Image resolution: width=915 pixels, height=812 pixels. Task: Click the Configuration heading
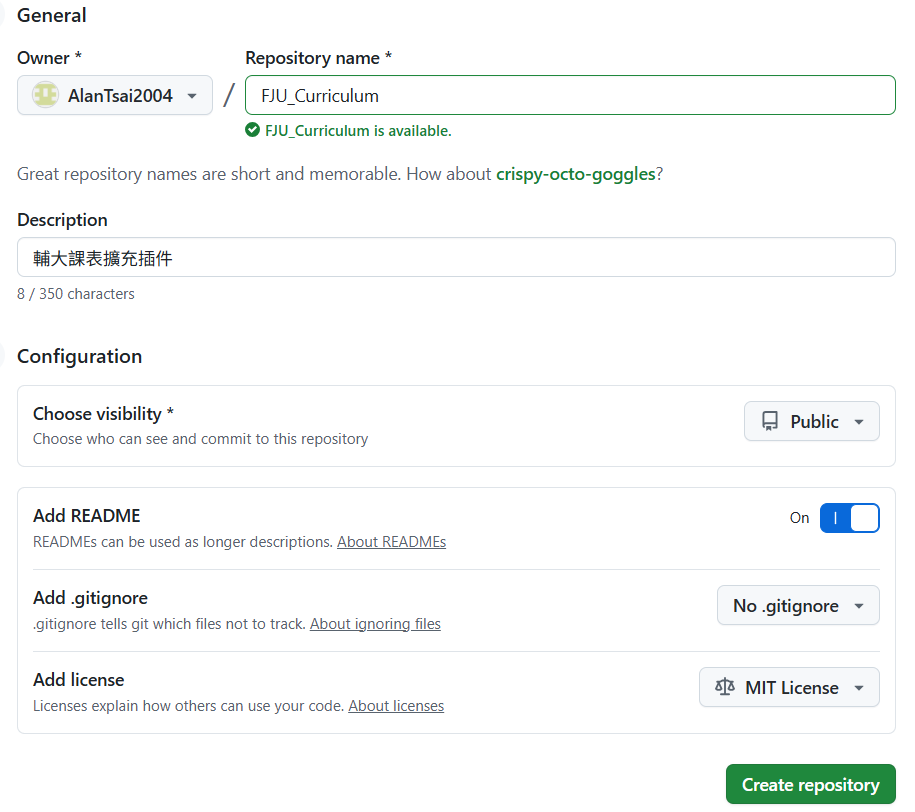pos(80,356)
